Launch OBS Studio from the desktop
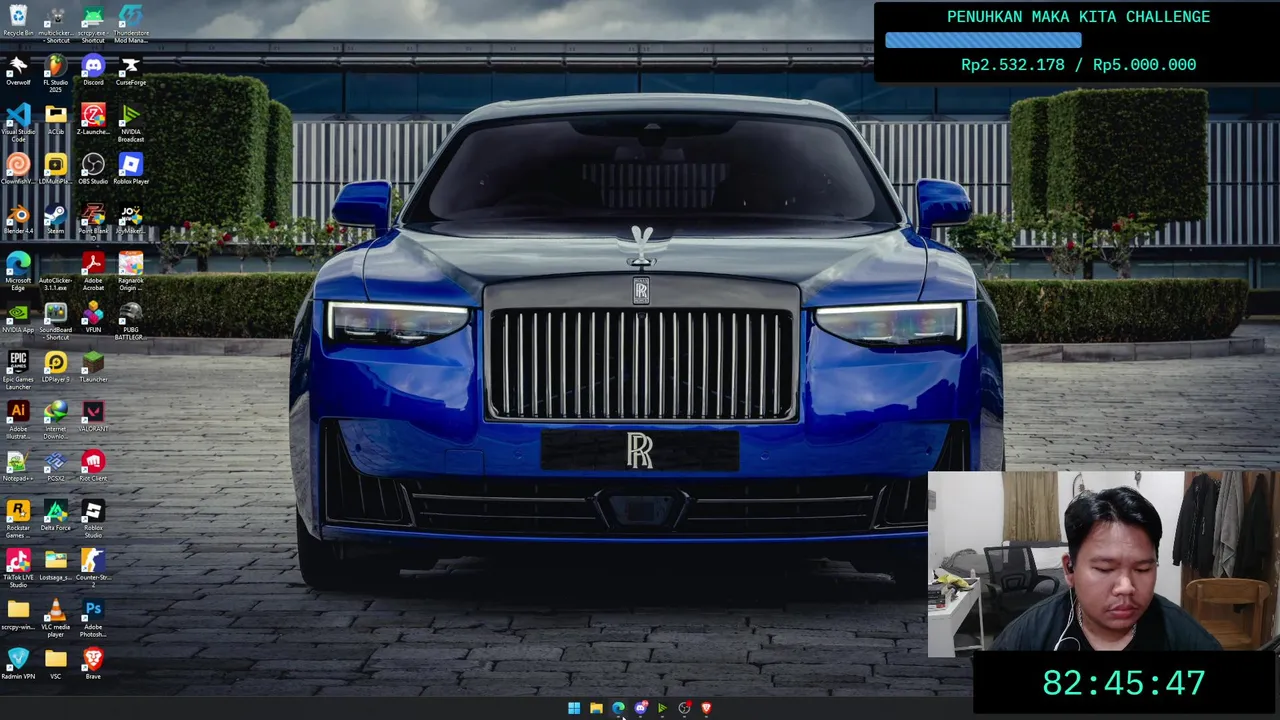The width and height of the screenshot is (1280, 720). pos(93,169)
